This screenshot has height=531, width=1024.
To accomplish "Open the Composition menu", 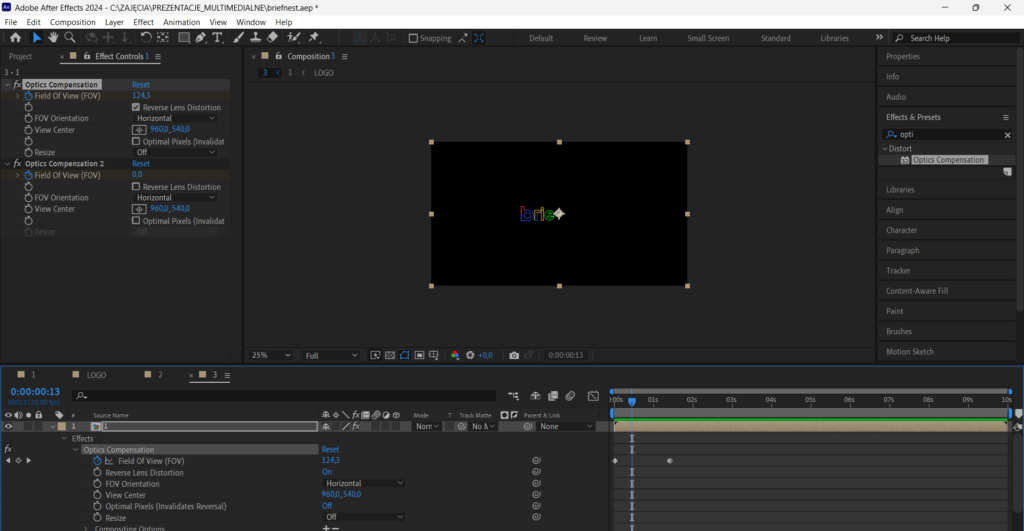I will coord(72,22).
